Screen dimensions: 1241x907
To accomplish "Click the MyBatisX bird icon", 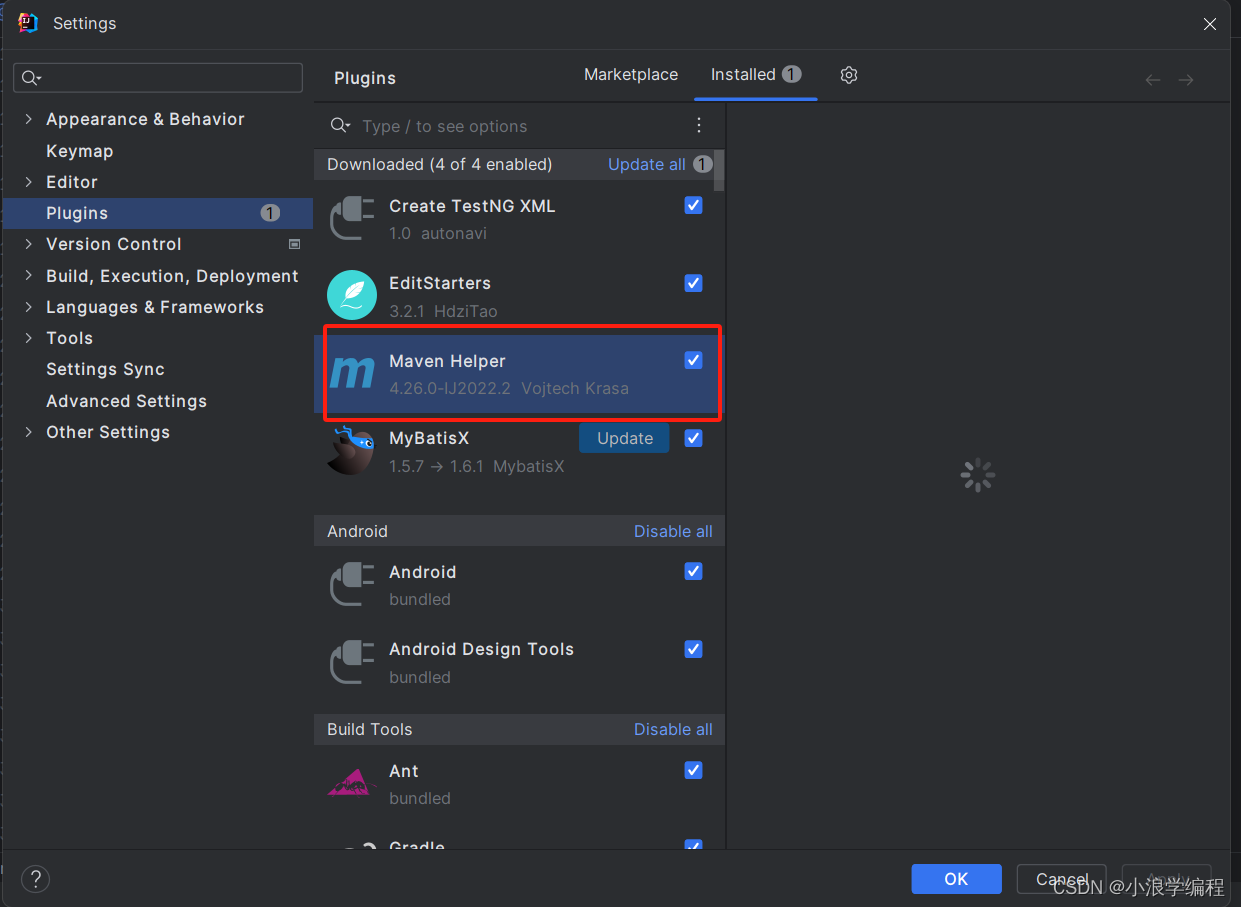I will coord(351,450).
